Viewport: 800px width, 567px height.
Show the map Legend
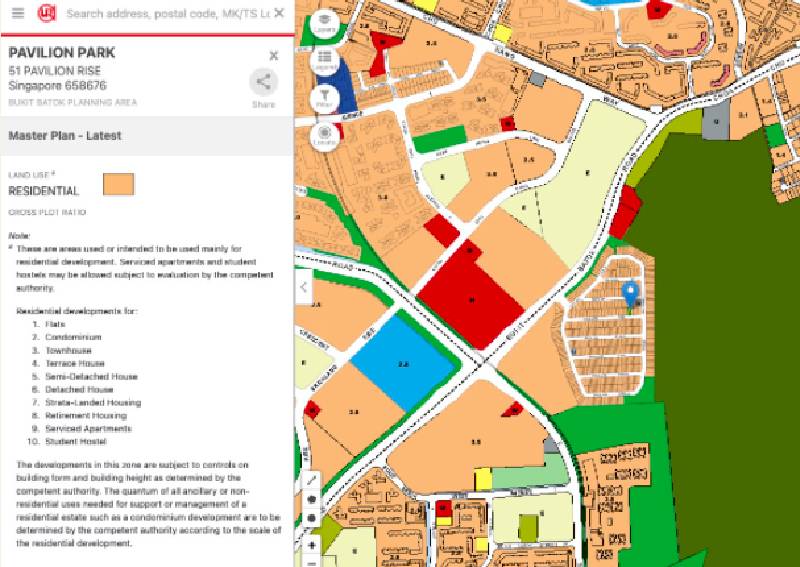pos(324,62)
